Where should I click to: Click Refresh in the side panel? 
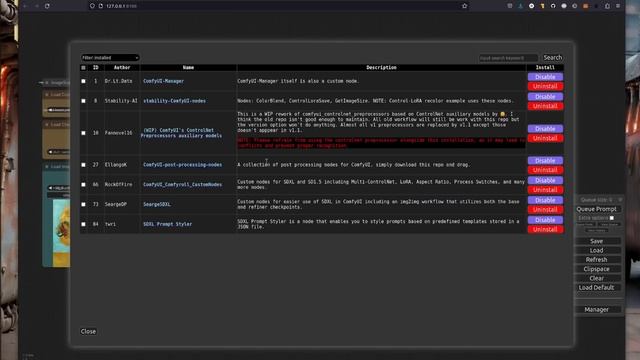(x=596, y=260)
